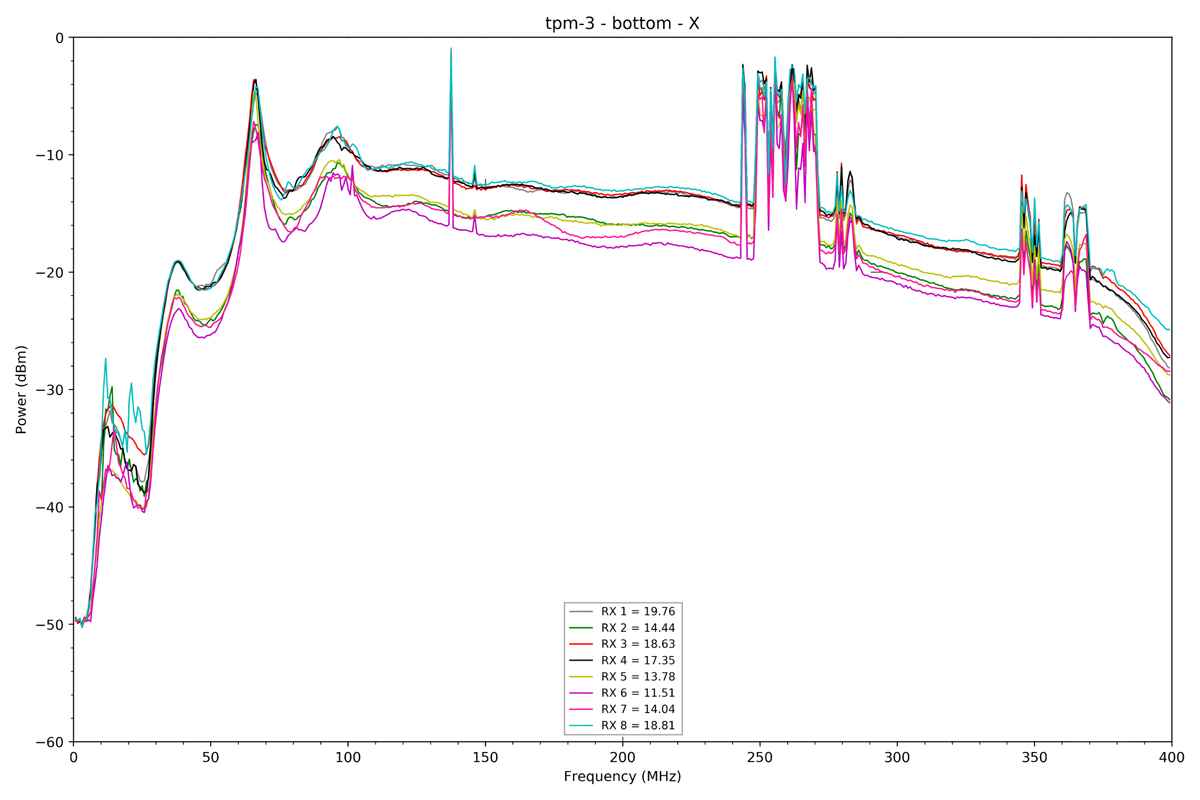Select the −10 tick label on power axis
The image size is (1200, 800).
point(49,155)
